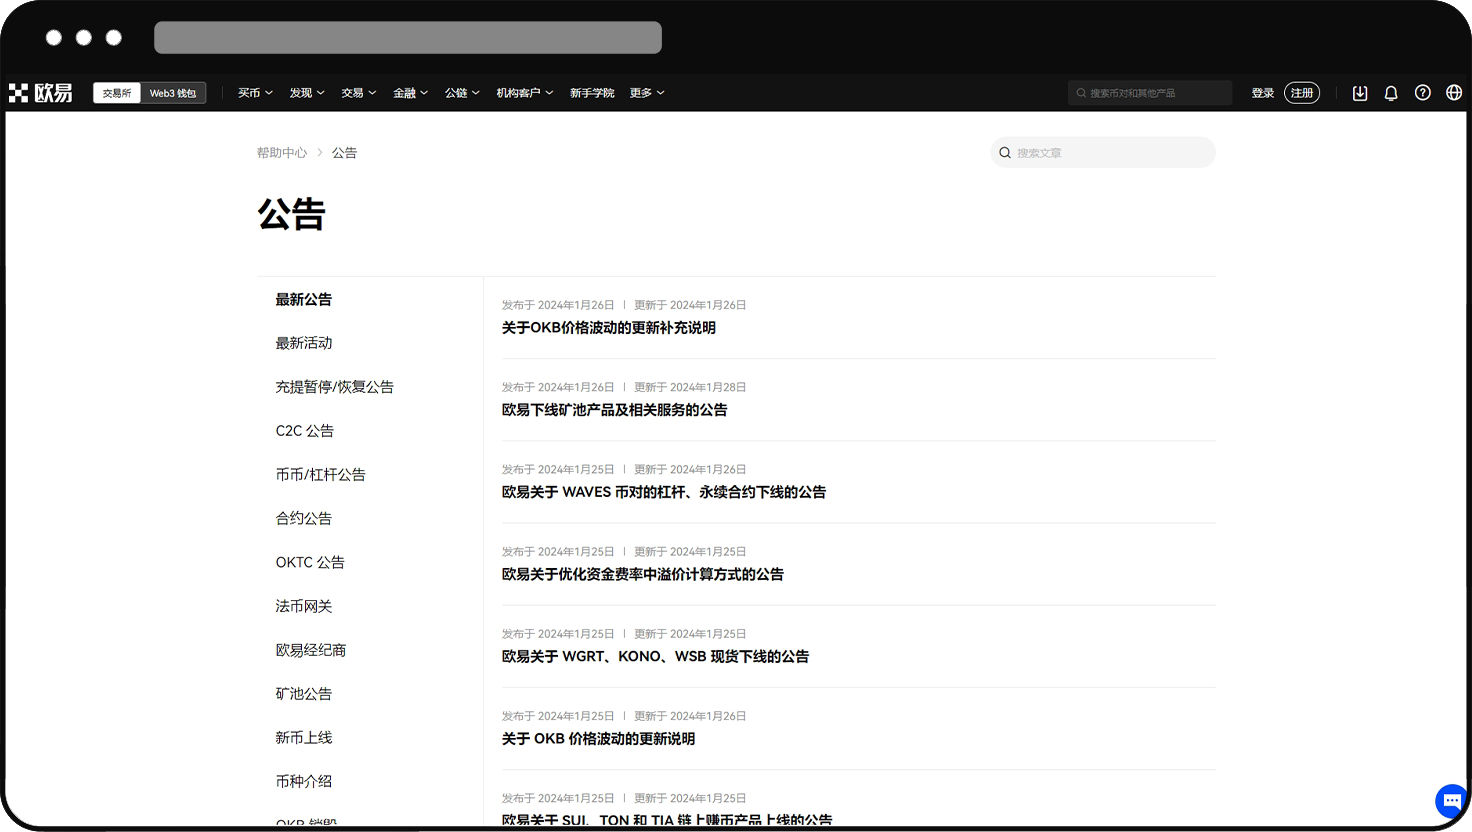Viewport: 1472px width, 832px height.
Task: Click the magnifier in the top coin search bar
Action: click(1081, 92)
